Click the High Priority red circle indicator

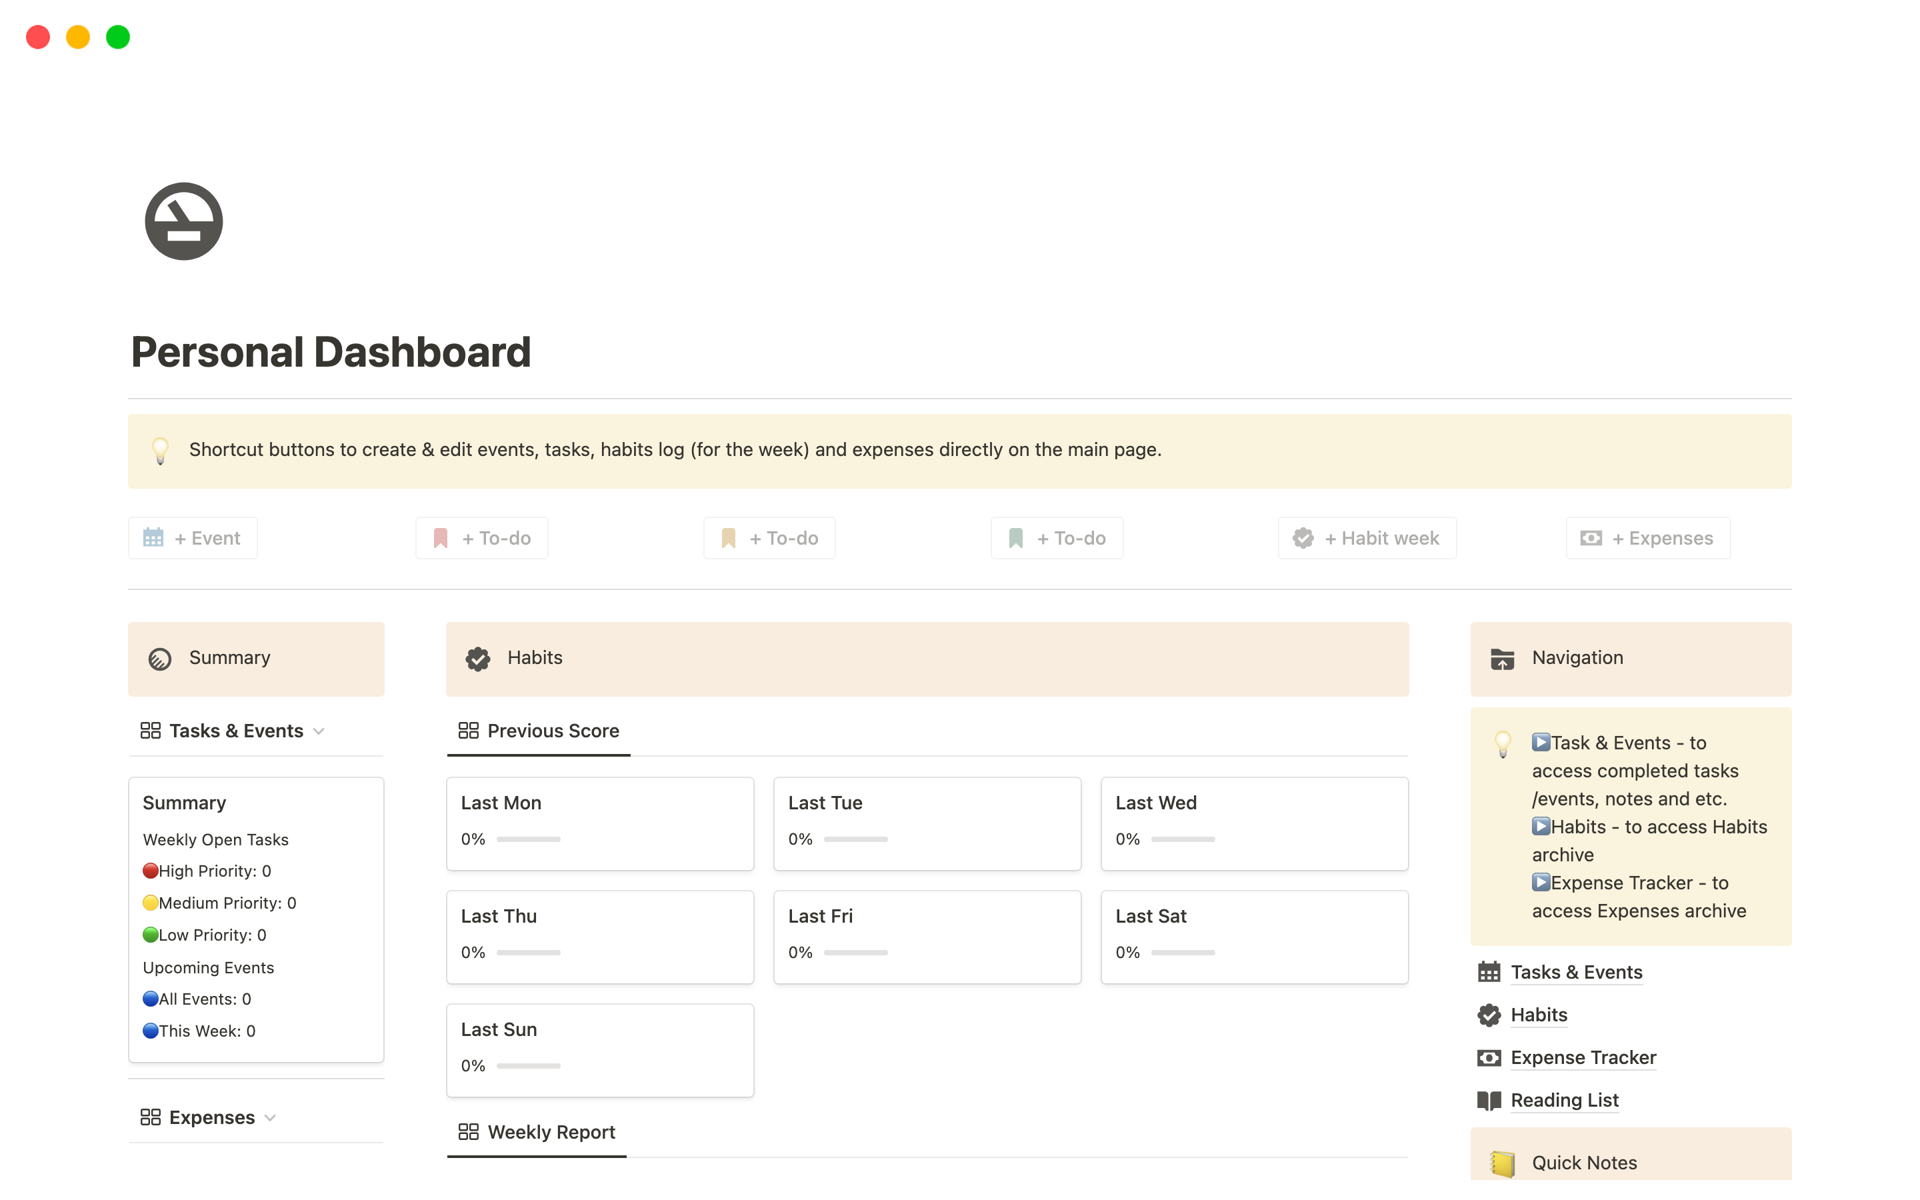[150, 870]
